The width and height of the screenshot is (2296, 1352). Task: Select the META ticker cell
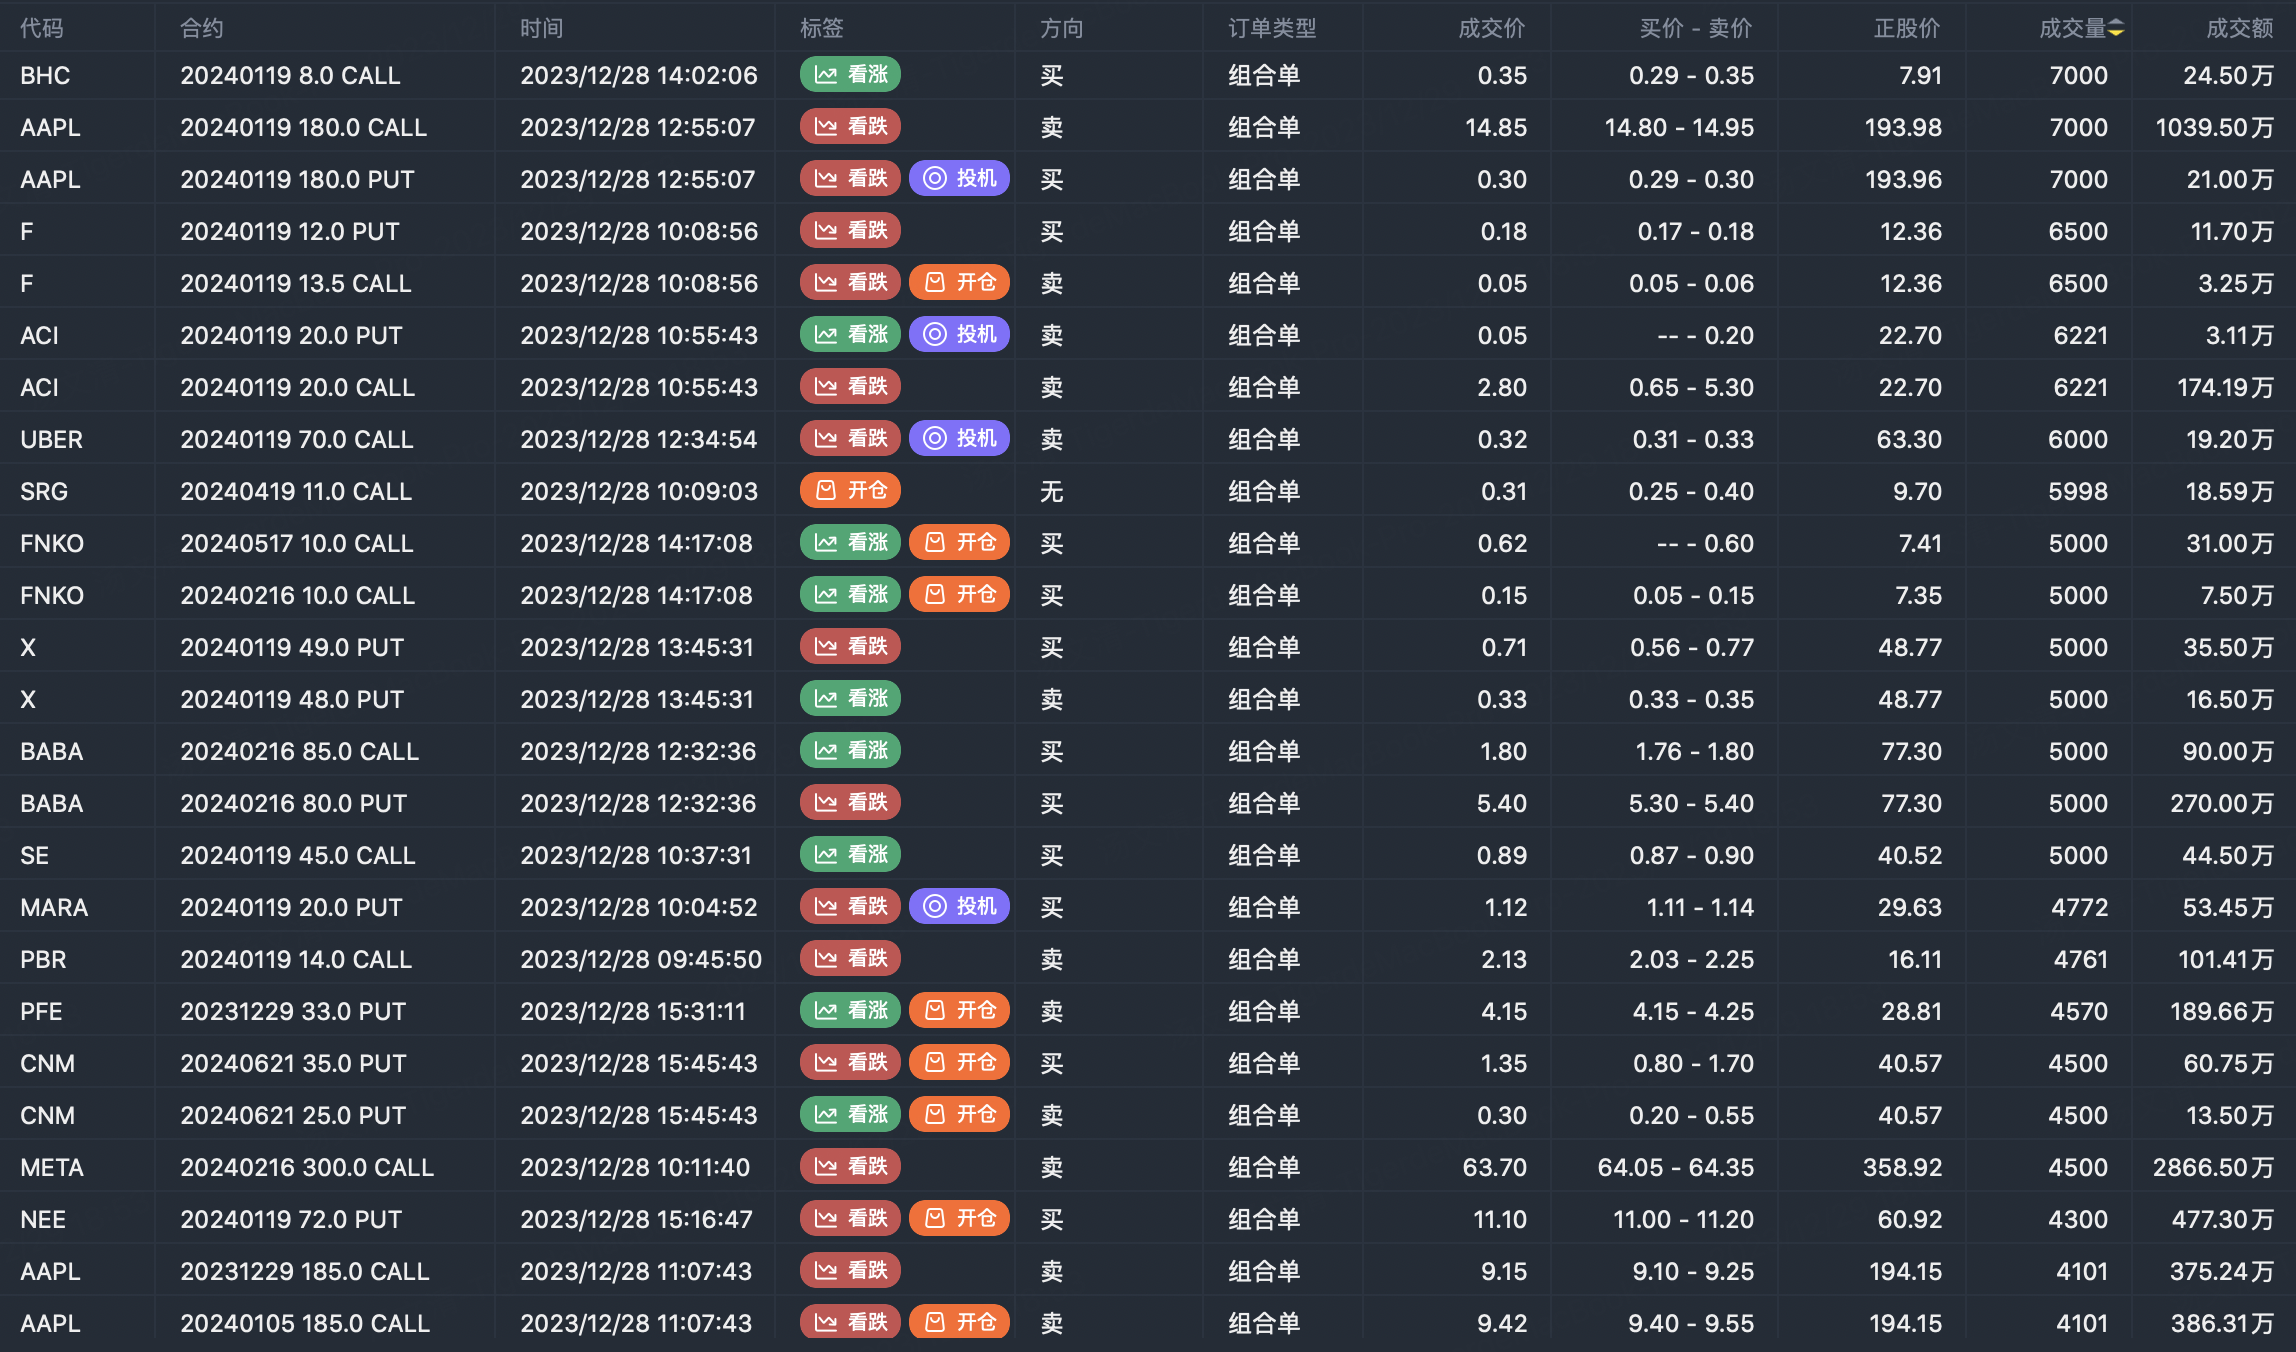pos(52,1167)
